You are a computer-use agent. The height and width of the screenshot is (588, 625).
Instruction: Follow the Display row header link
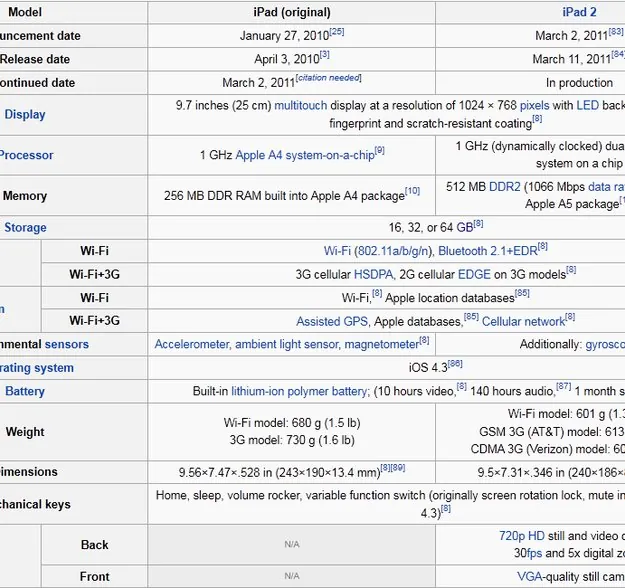coord(25,115)
